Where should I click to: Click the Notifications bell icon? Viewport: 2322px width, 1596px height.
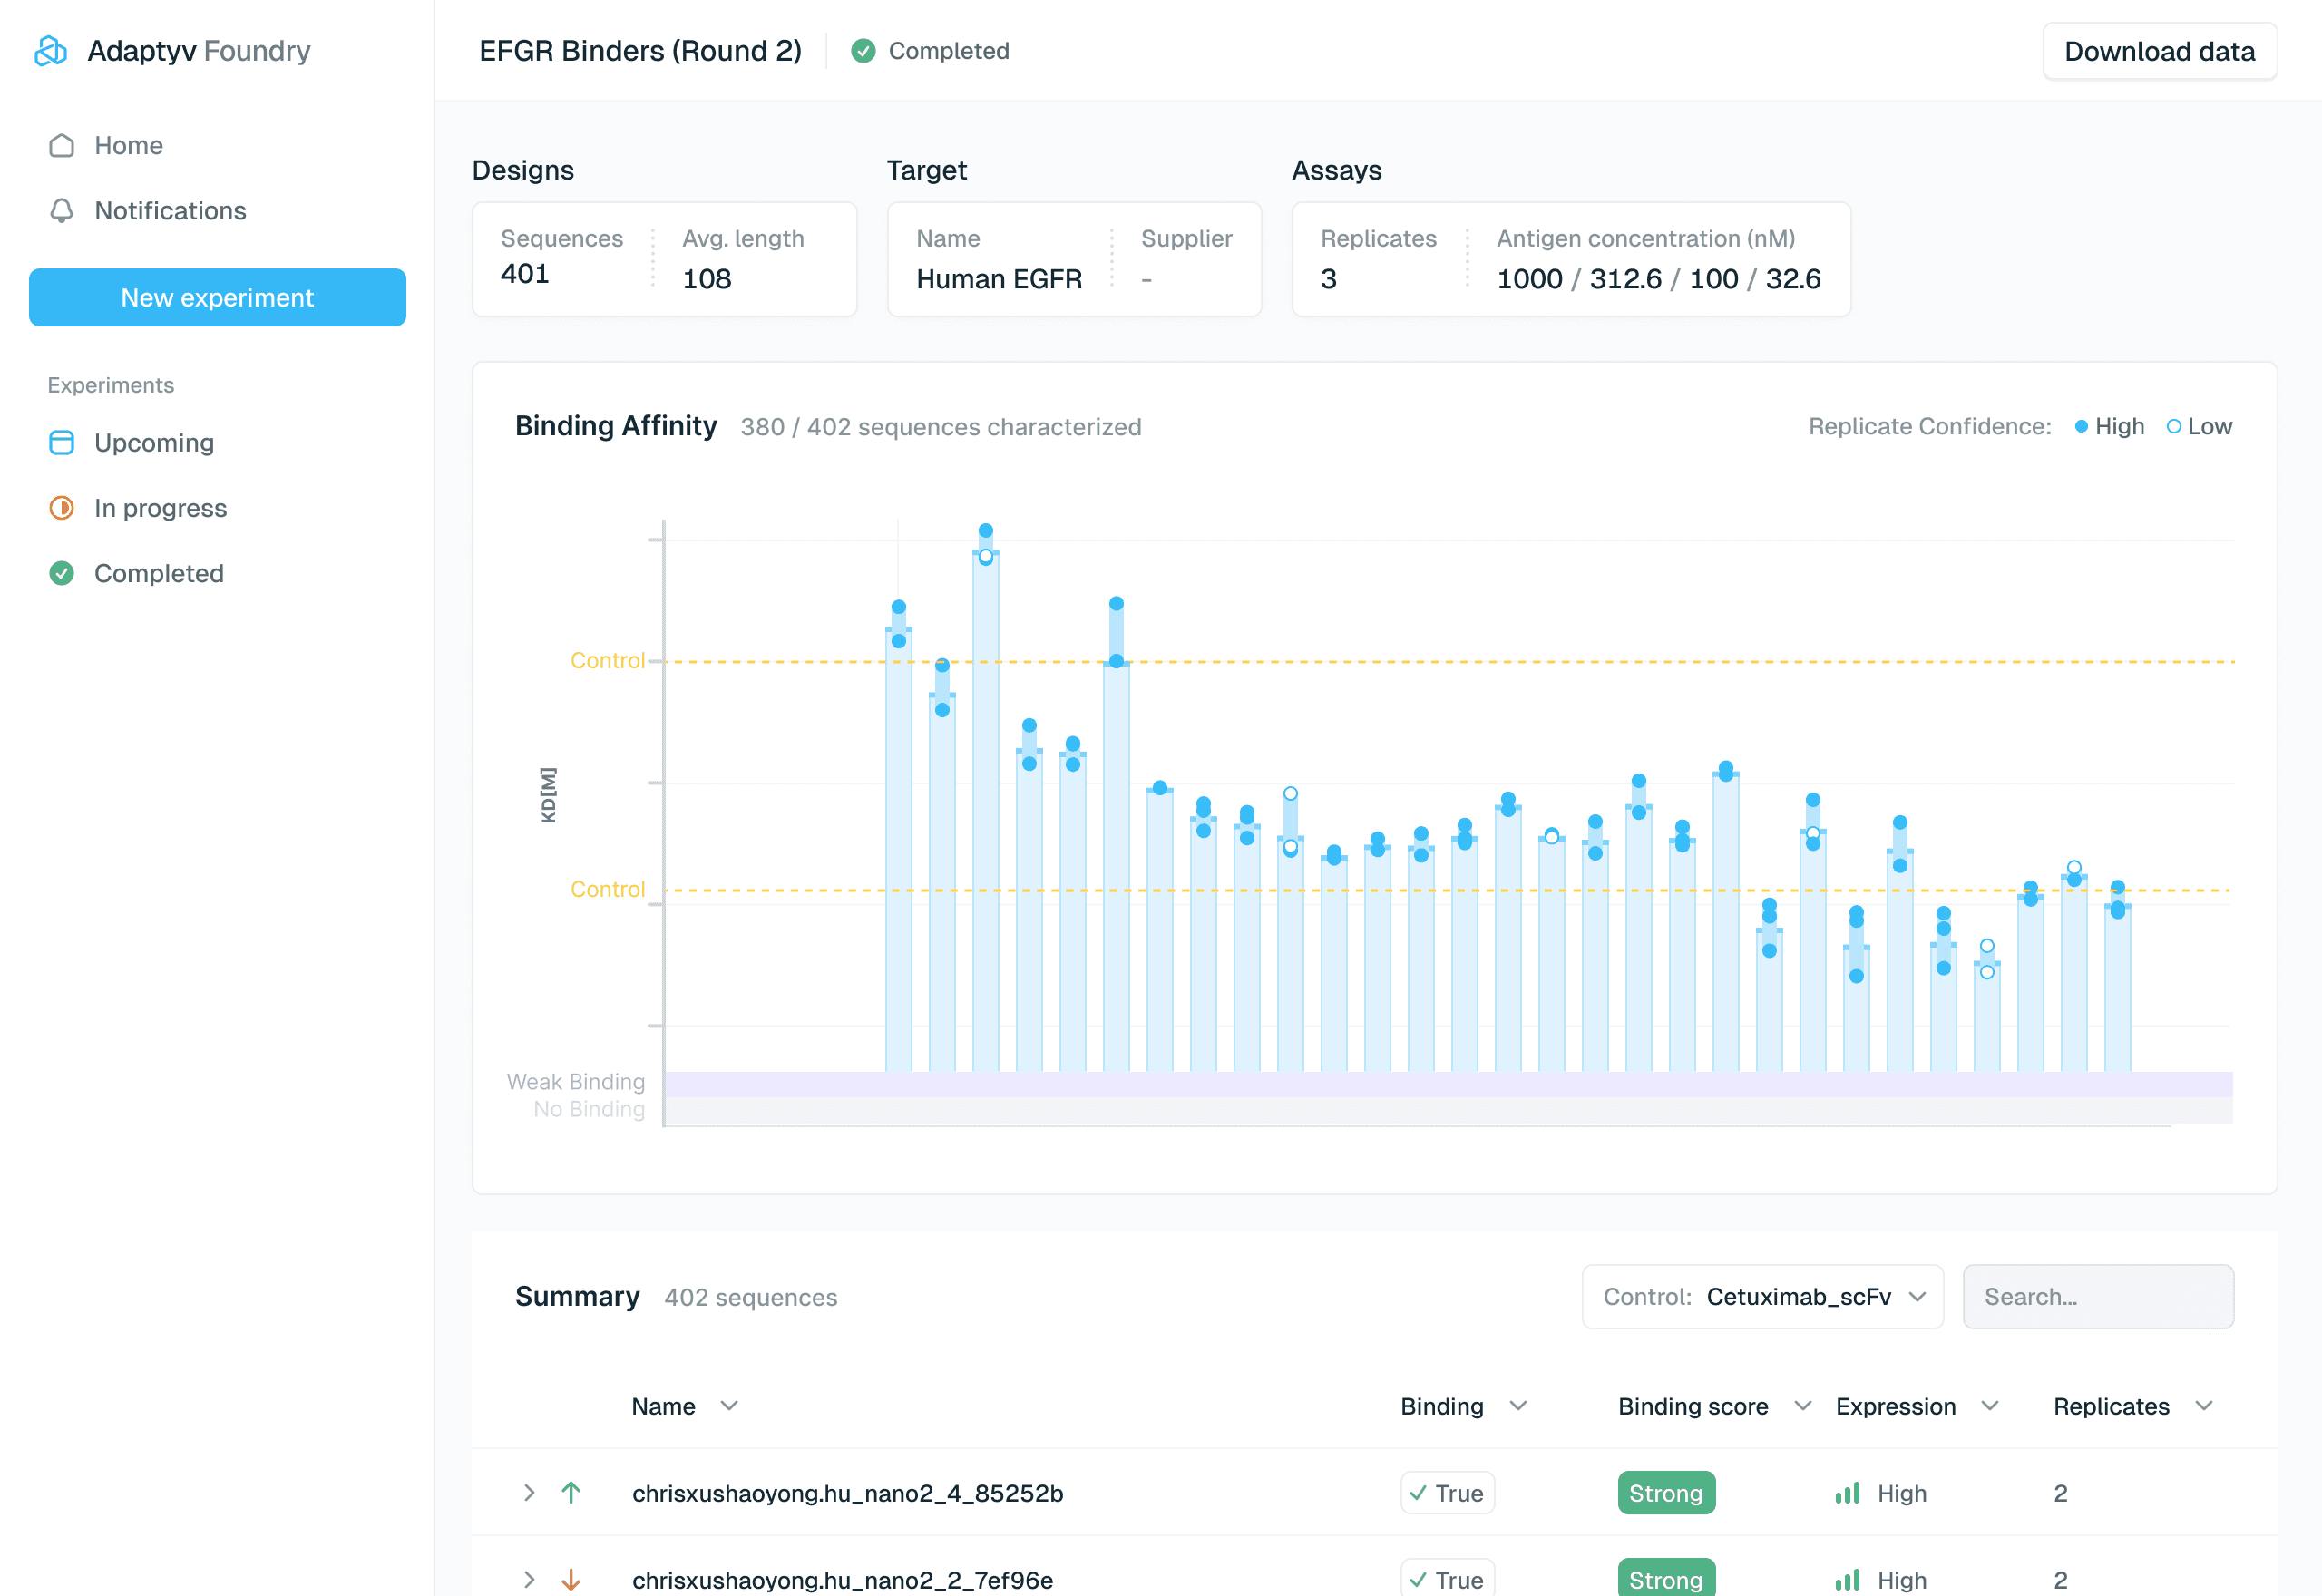coord(61,211)
